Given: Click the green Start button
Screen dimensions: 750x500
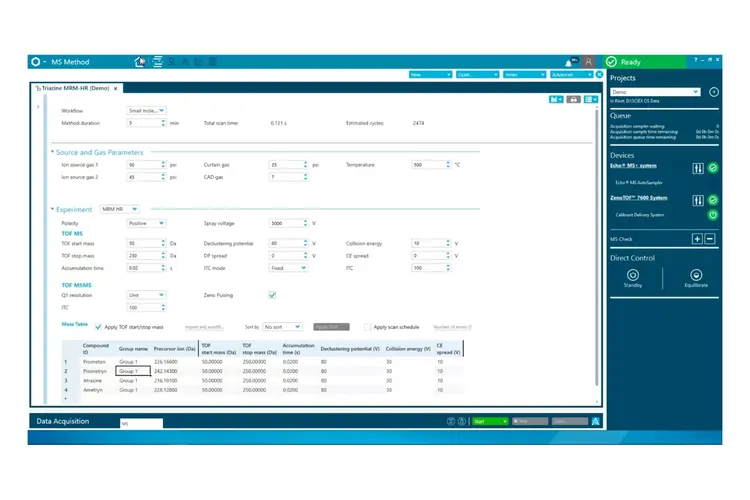Looking at the screenshot, I should 490,422.
